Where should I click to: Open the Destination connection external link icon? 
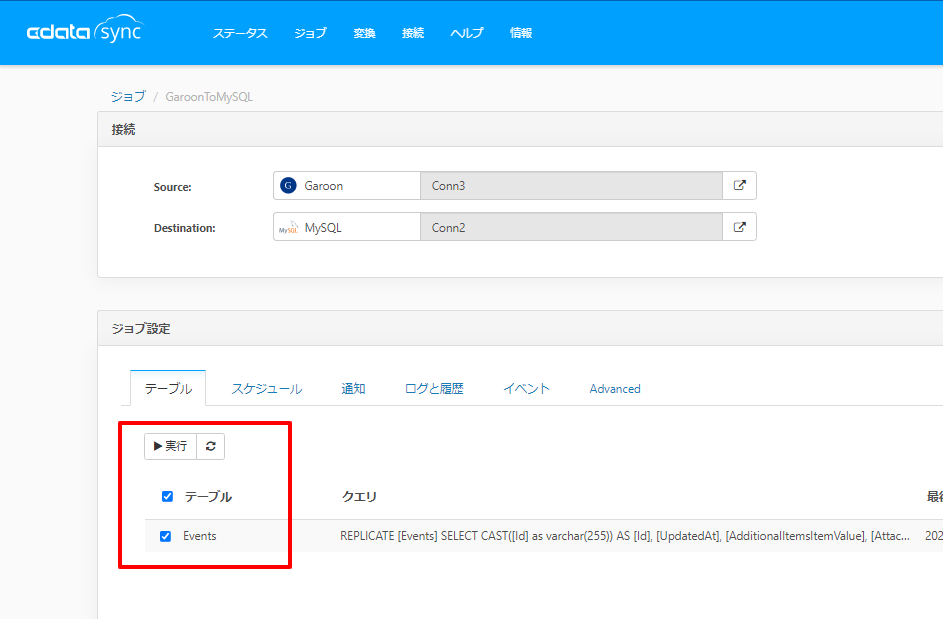[x=740, y=227]
